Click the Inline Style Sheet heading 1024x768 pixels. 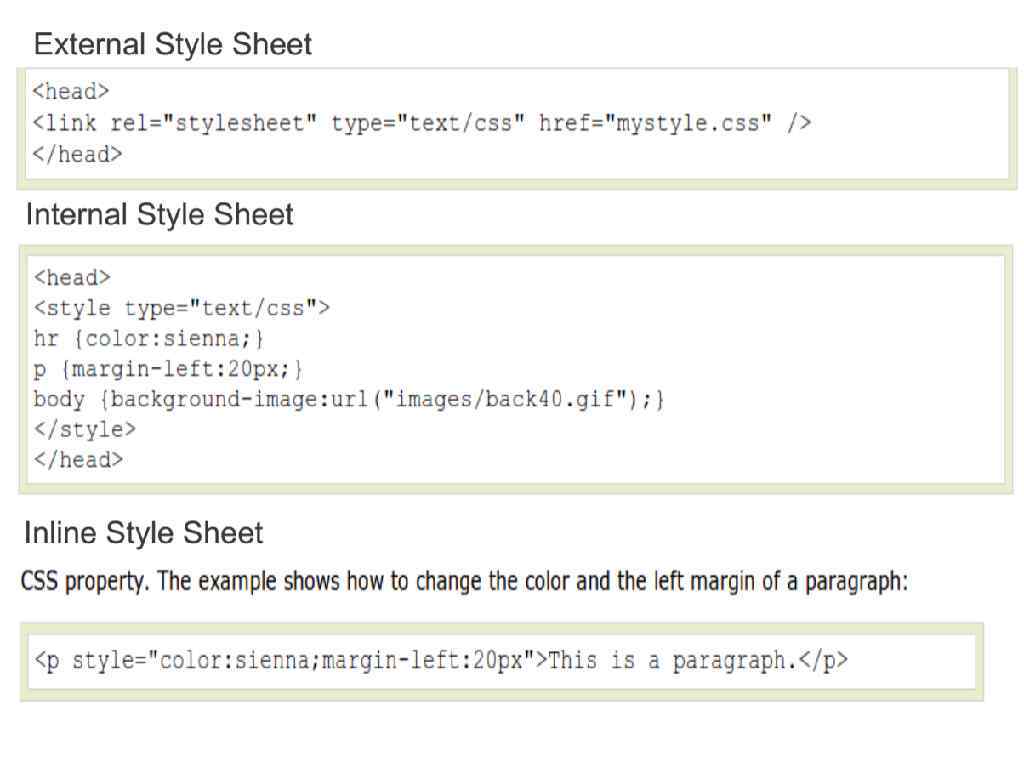coord(143,533)
